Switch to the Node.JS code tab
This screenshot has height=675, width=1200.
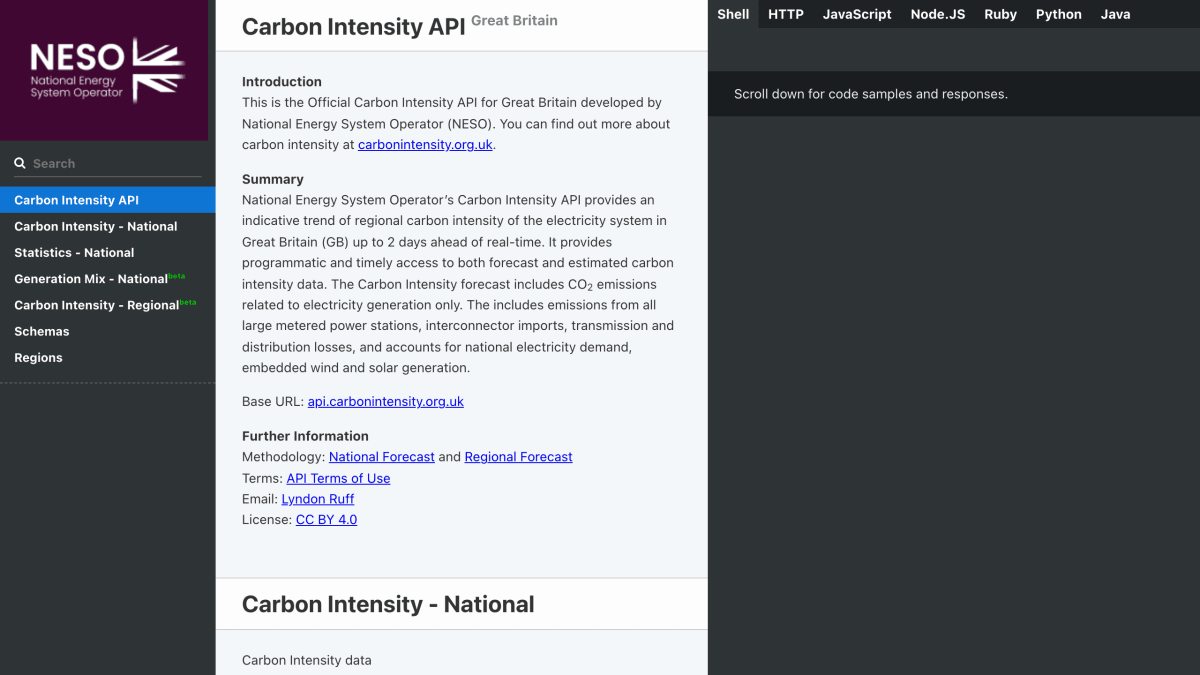938,14
